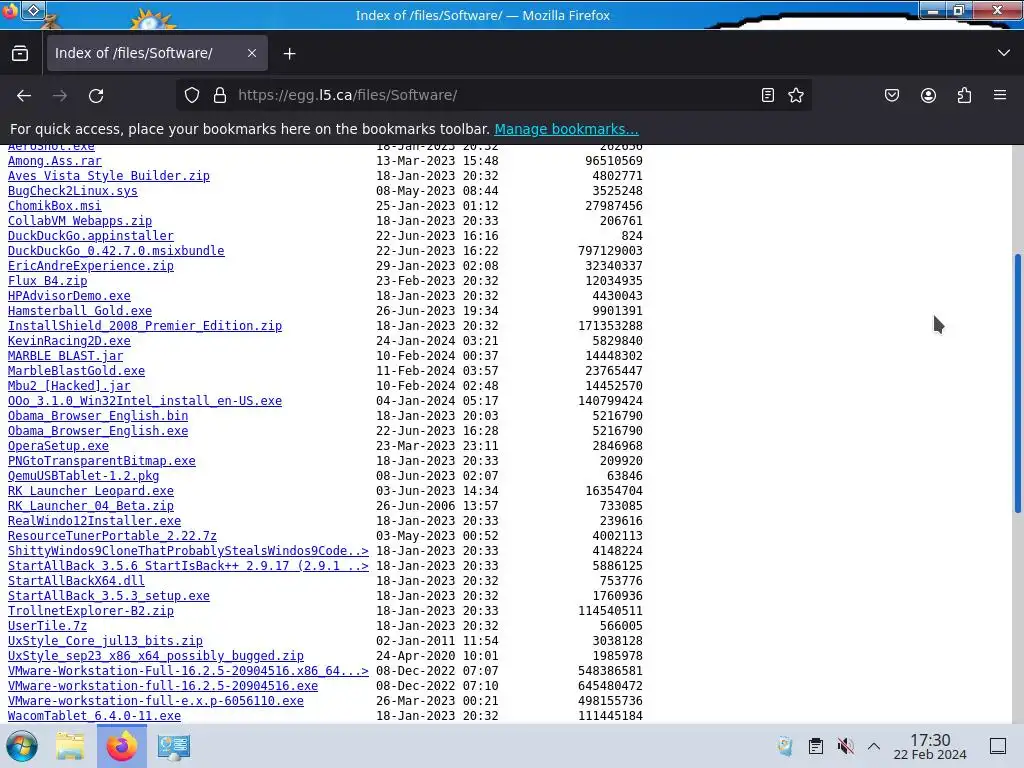Download Among.Ass.rar

pos(55,161)
